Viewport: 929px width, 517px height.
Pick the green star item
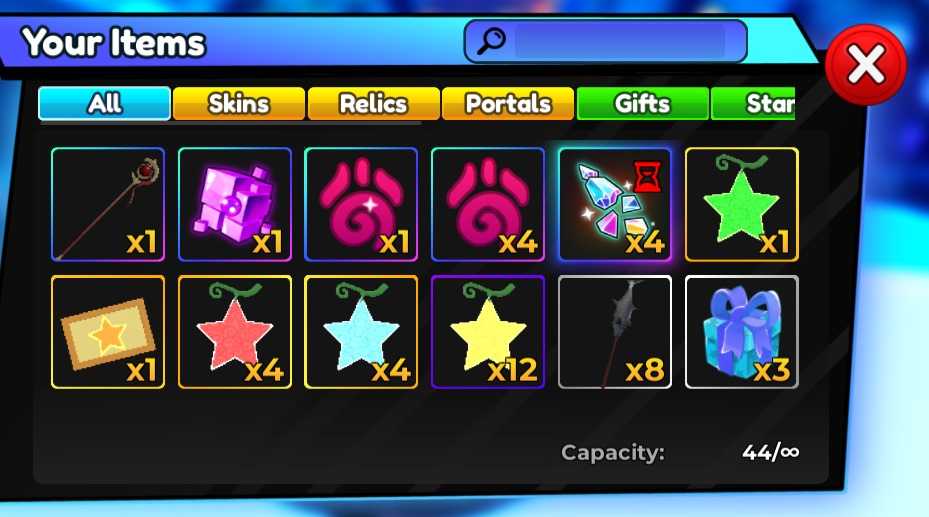click(x=742, y=204)
